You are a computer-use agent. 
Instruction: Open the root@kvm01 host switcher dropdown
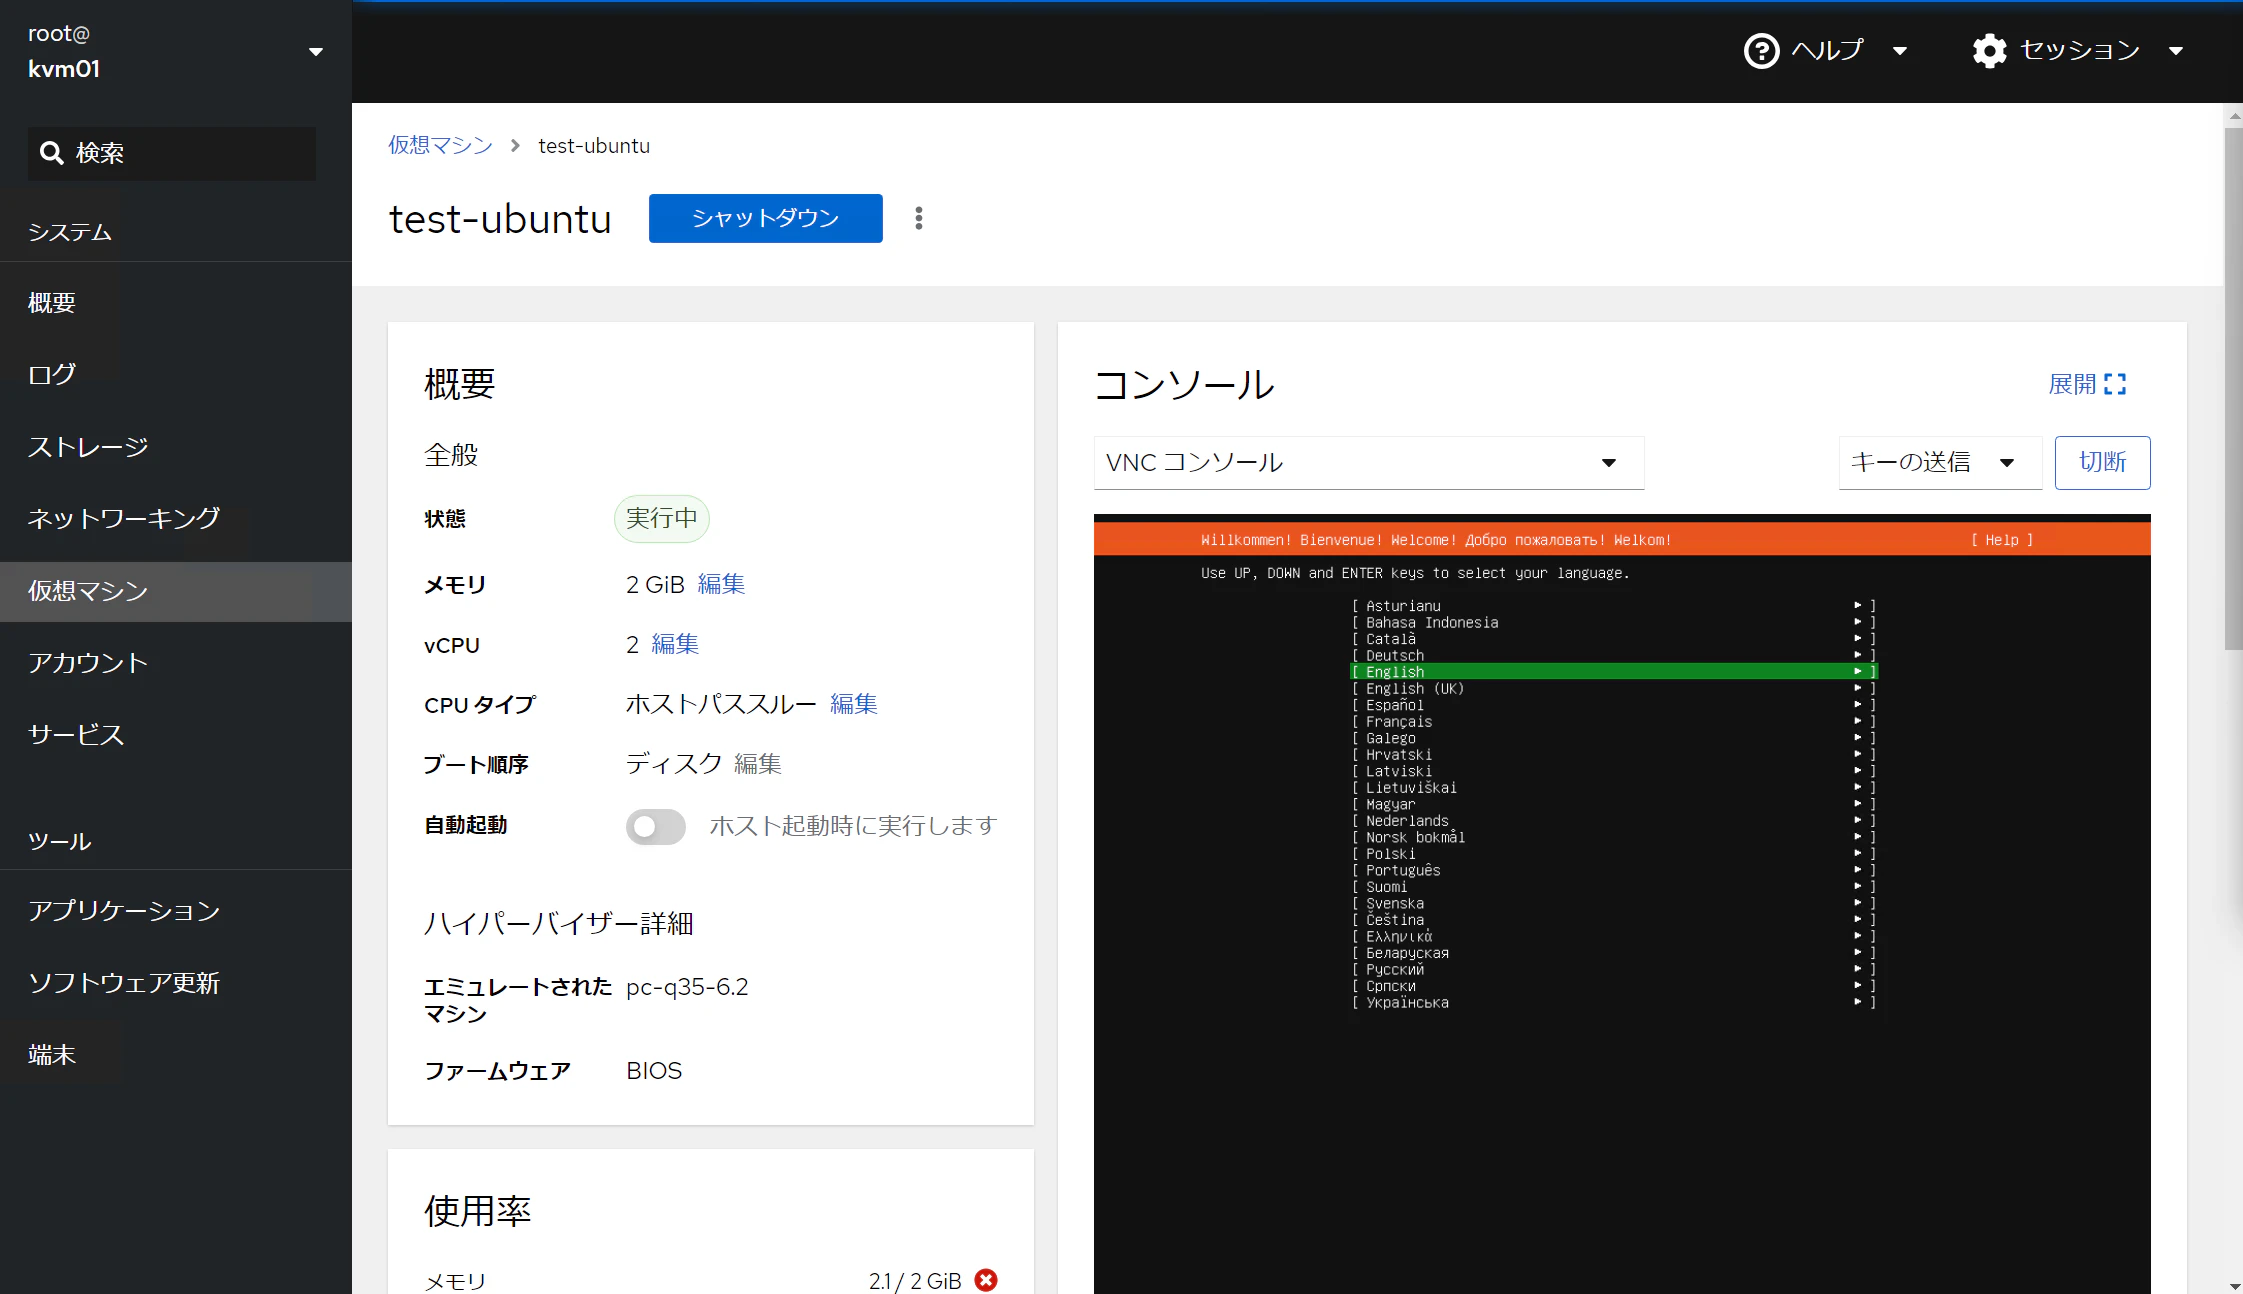coord(315,52)
